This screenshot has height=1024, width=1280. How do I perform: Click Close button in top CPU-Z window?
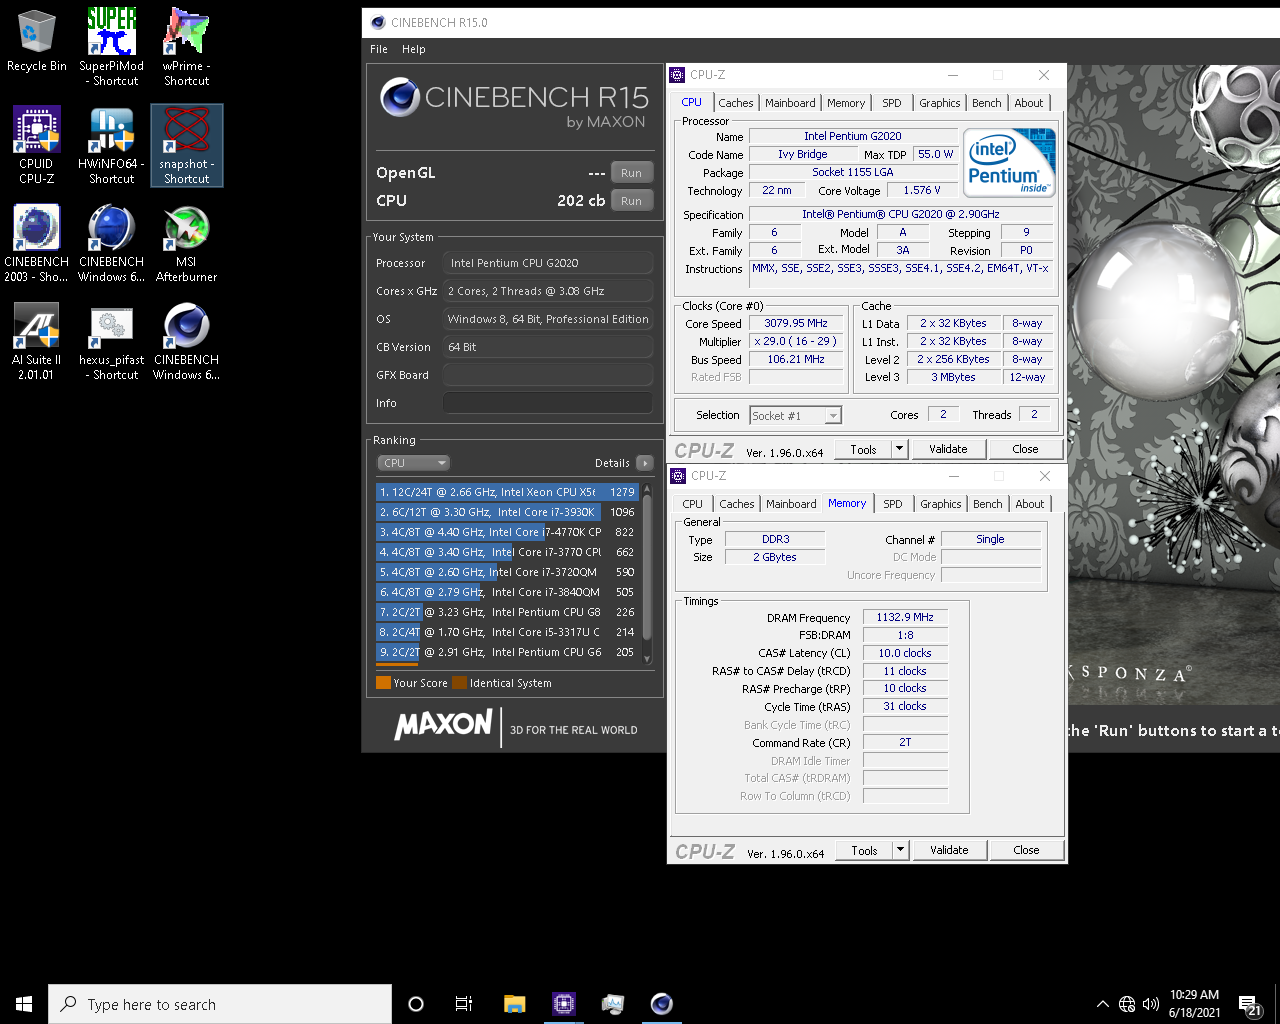pyautogui.click(x=1025, y=449)
